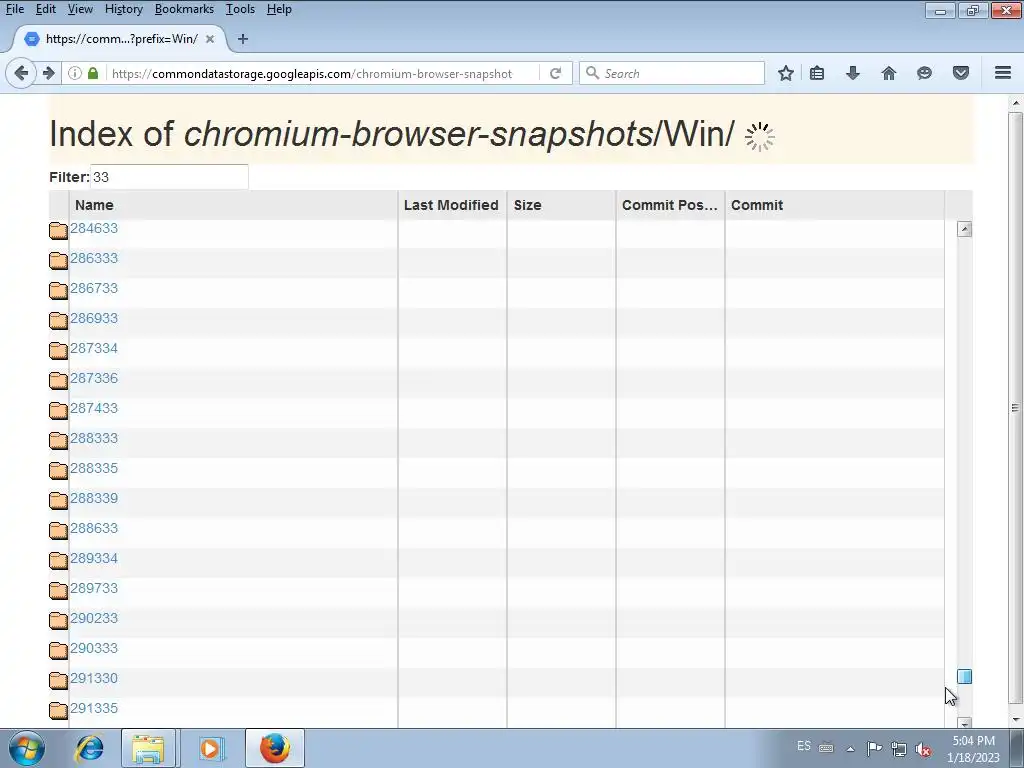Image resolution: width=1024 pixels, height=768 pixels.
Task: Open the chat smiley icon in toolbar
Action: (924, 73)
